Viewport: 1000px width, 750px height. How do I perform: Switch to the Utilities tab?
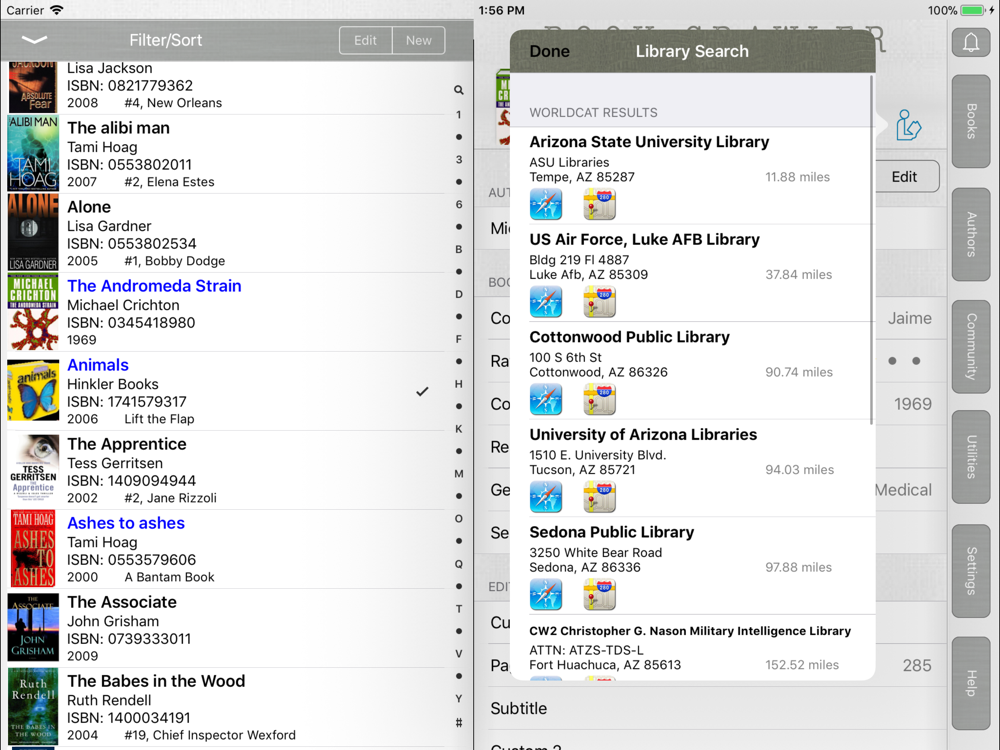tap(971, 457)
